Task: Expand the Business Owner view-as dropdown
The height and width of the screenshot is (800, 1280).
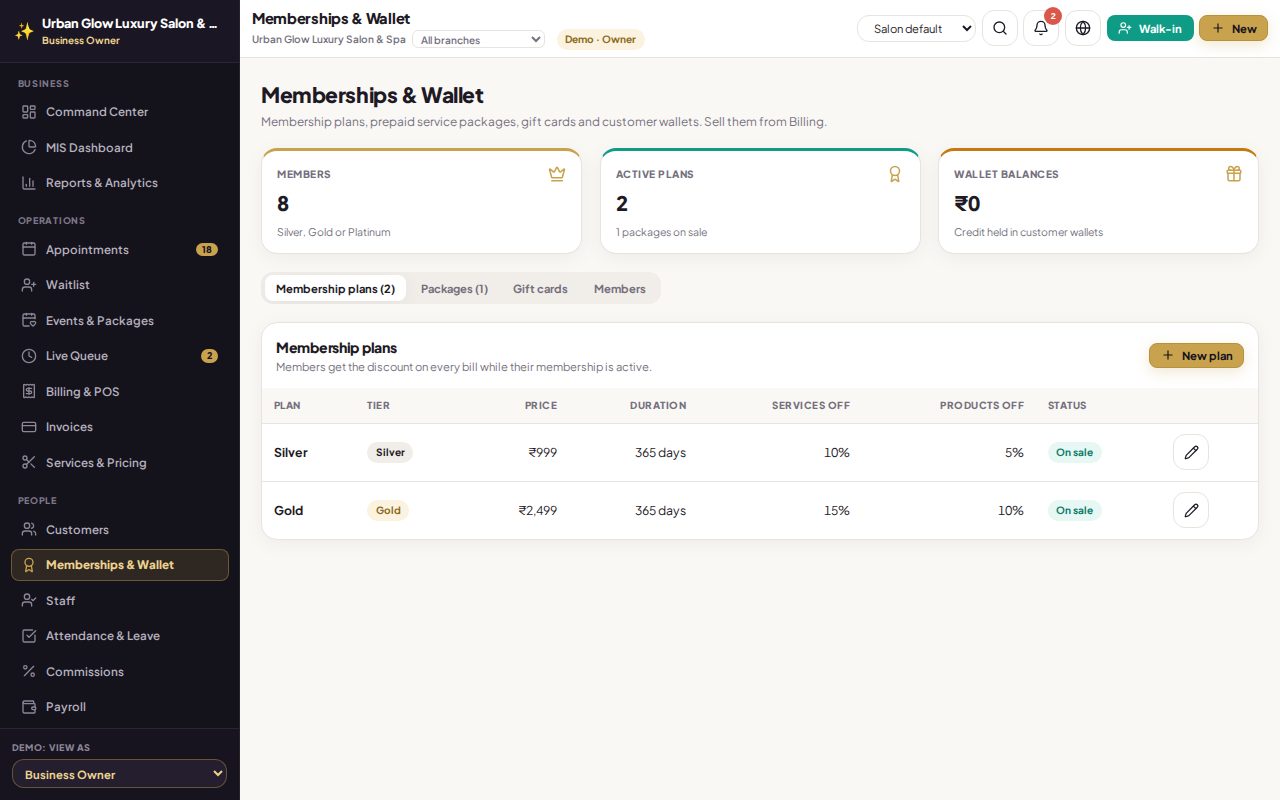Action: (x=119, y=774)
